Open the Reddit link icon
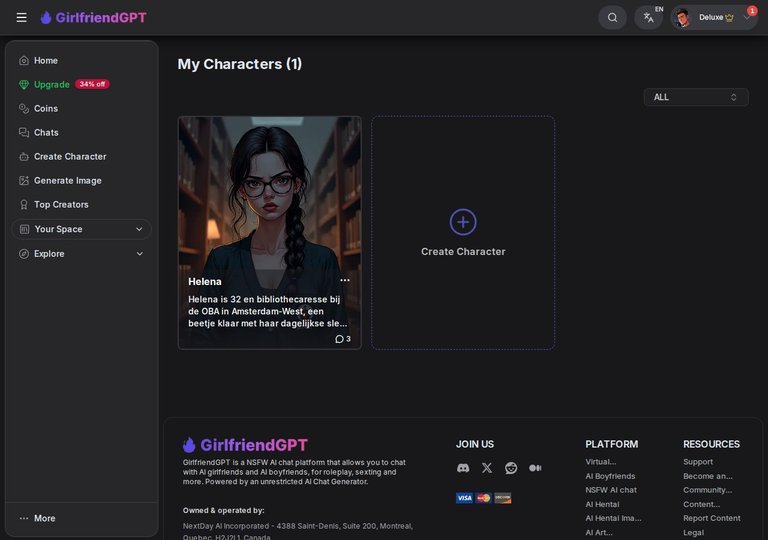768x540 pixels. [x=511, y=468]
